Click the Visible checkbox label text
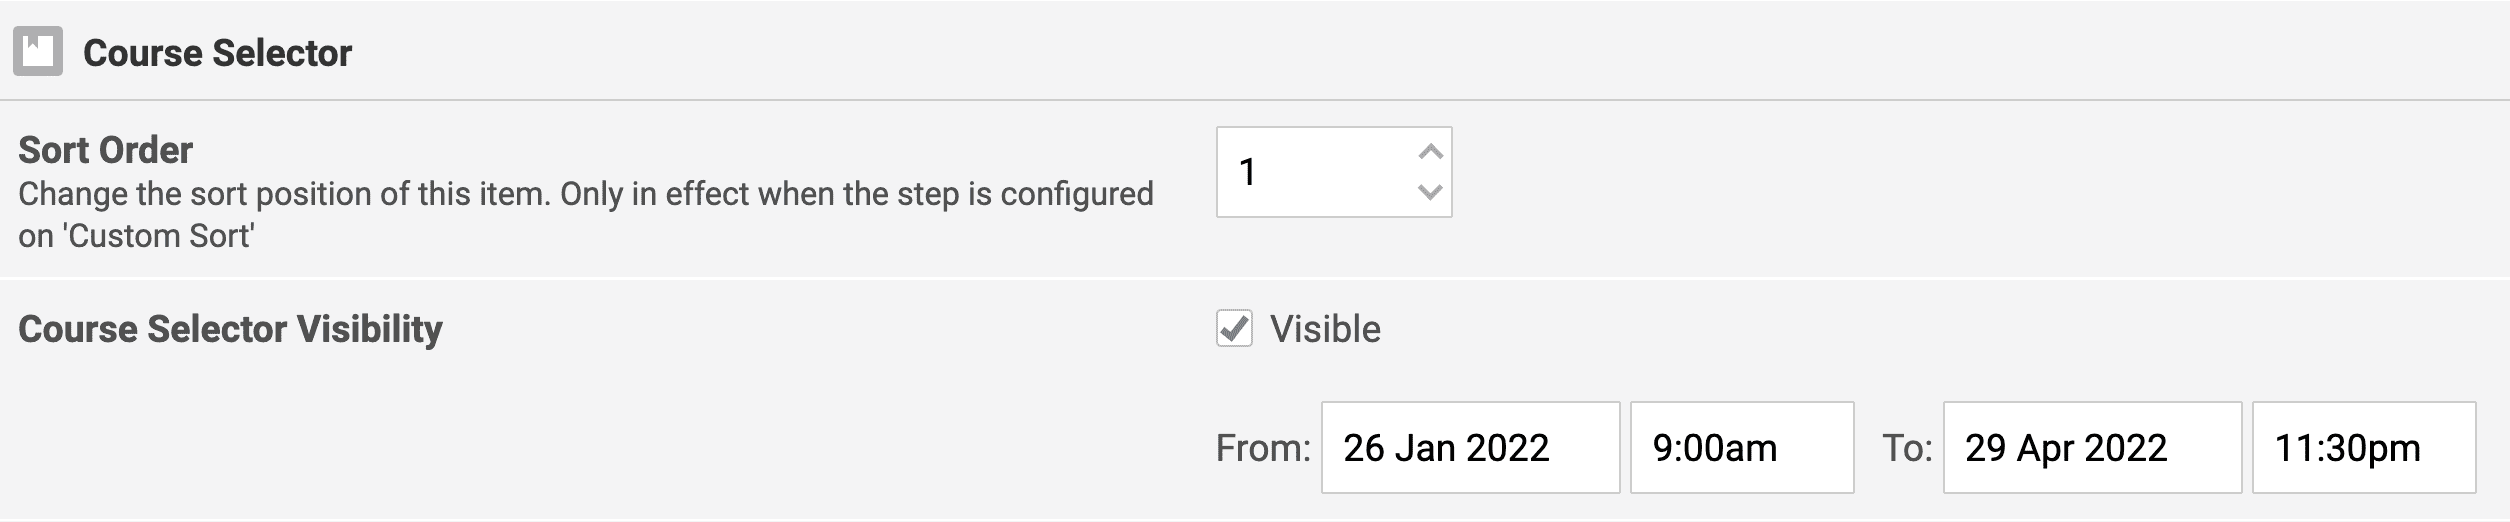Image resolution: width=2510 pixels, height=522 pixels. [1325, 329]
